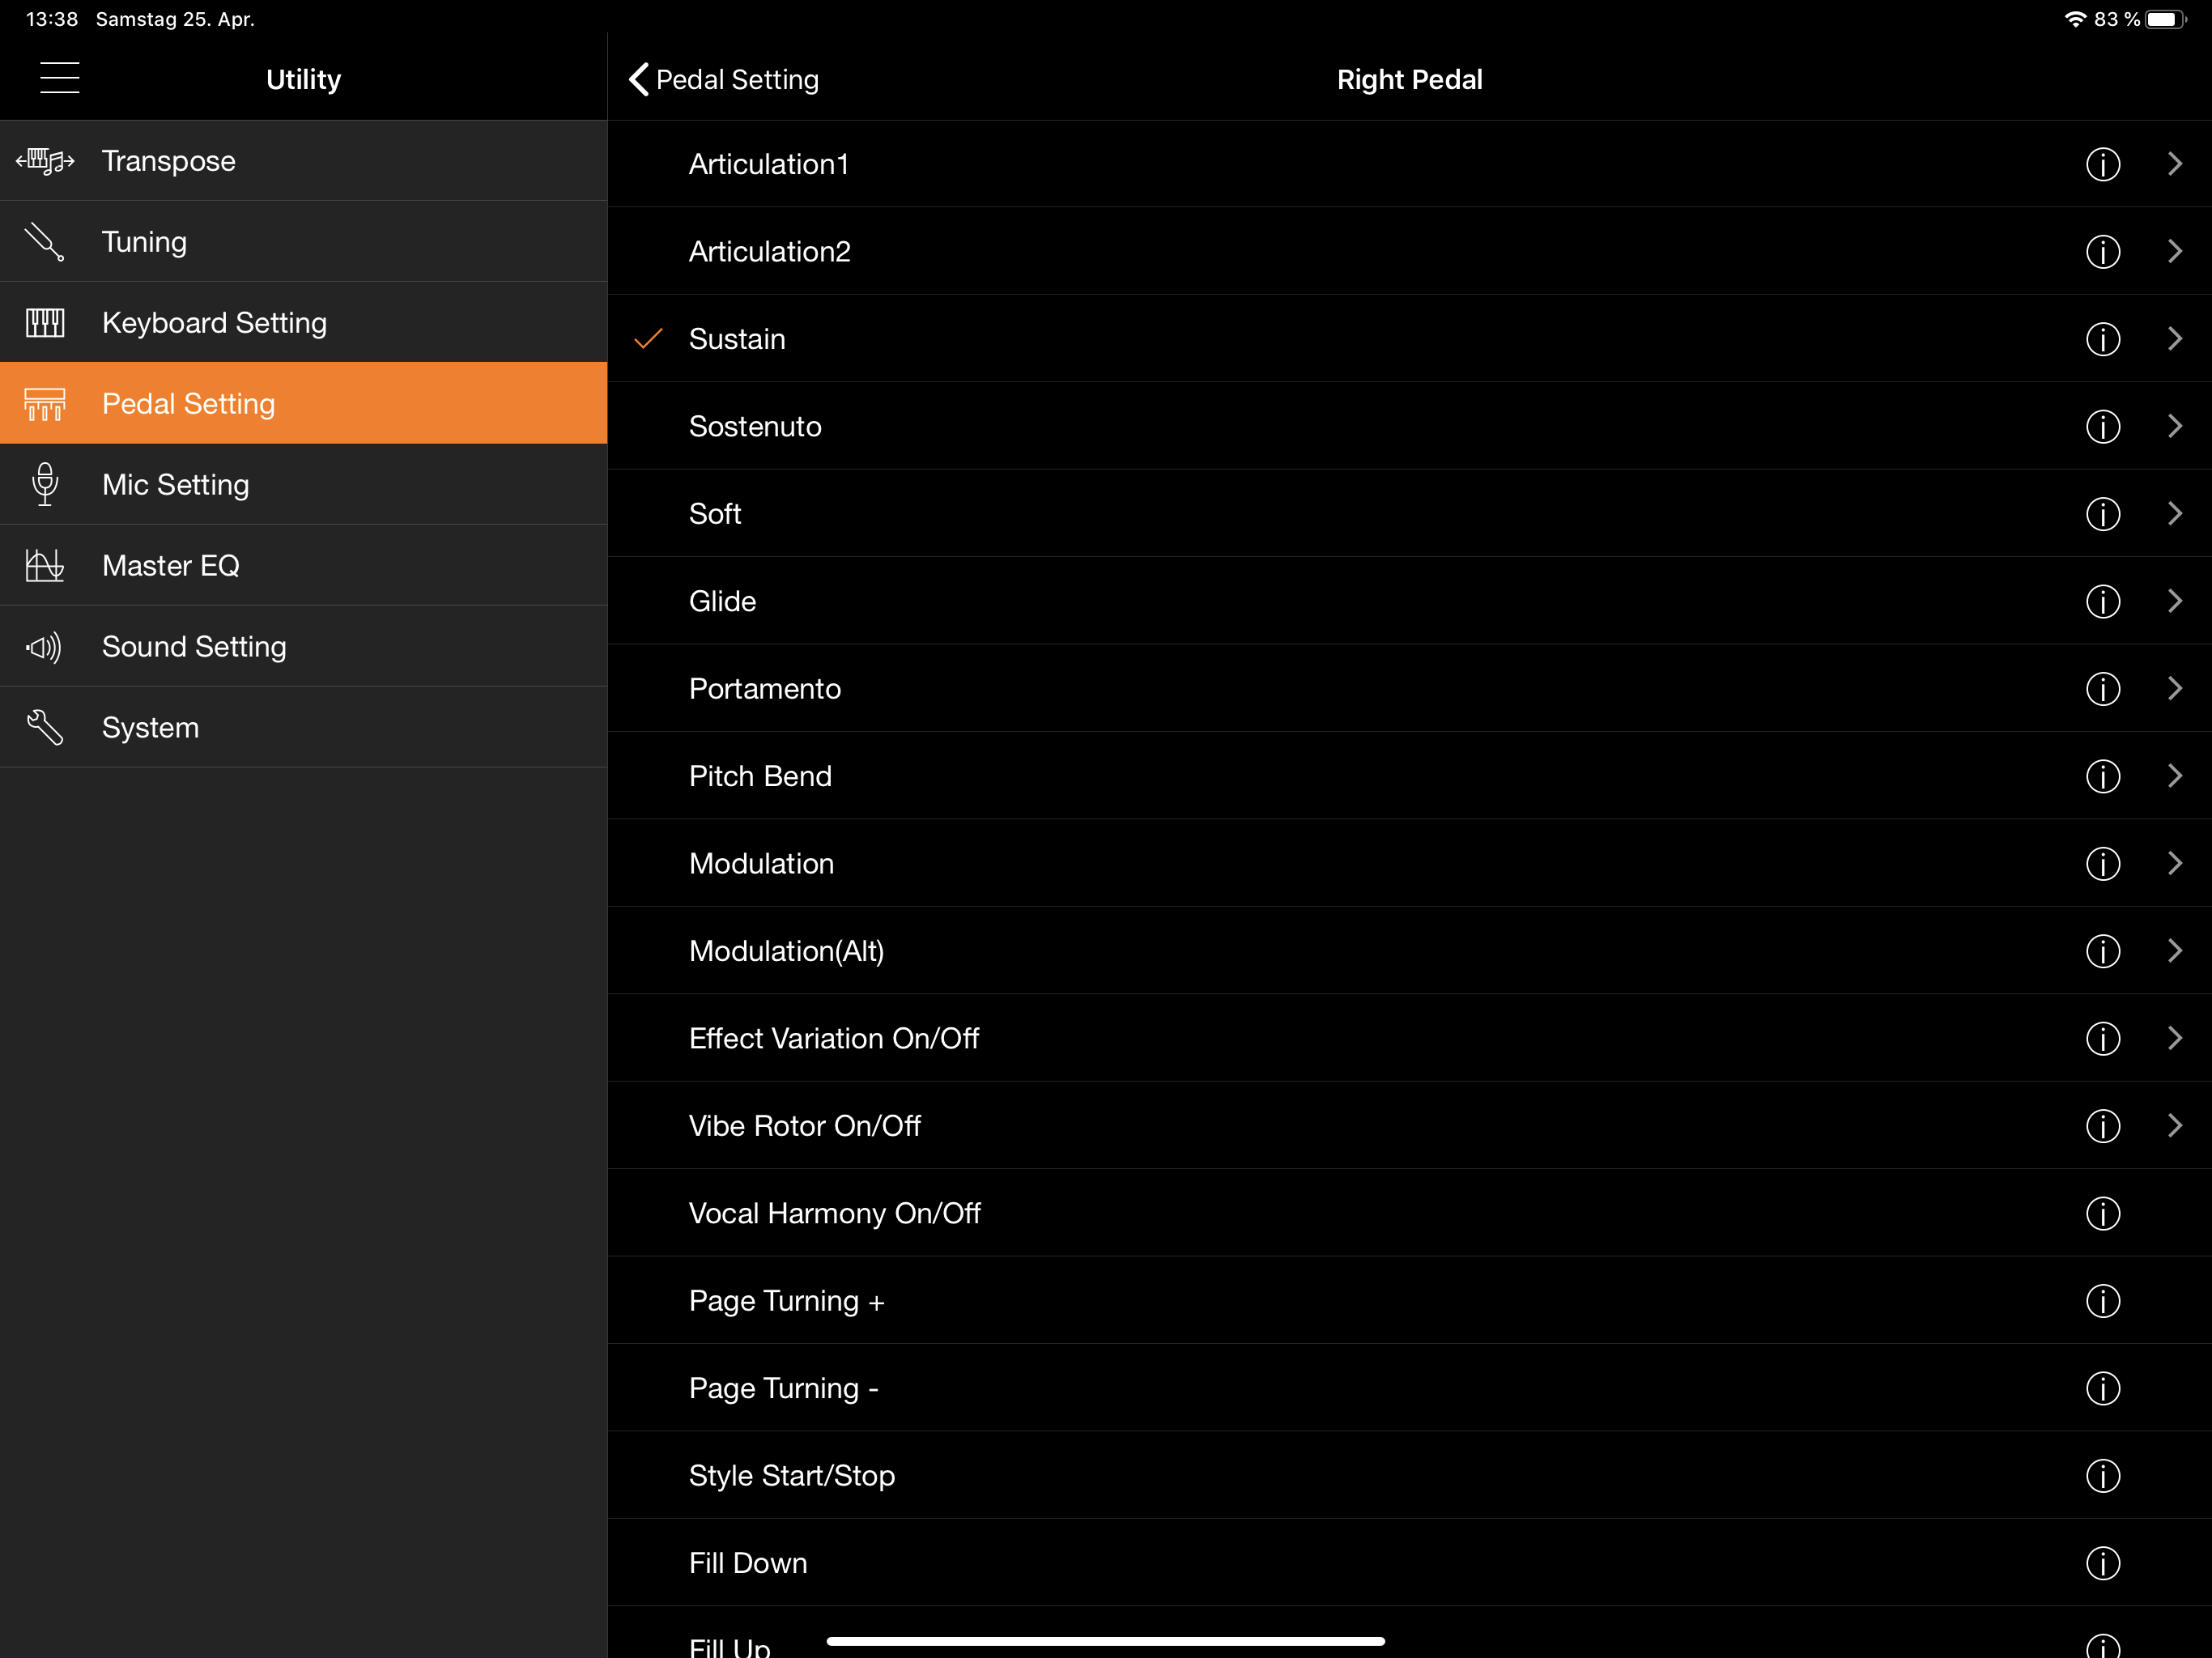The width and height of the screenshot is (2212, 1658).
Task: Assign Sostenuto to the right pedal
Action: pyautogui.click(x=755, y=426)
